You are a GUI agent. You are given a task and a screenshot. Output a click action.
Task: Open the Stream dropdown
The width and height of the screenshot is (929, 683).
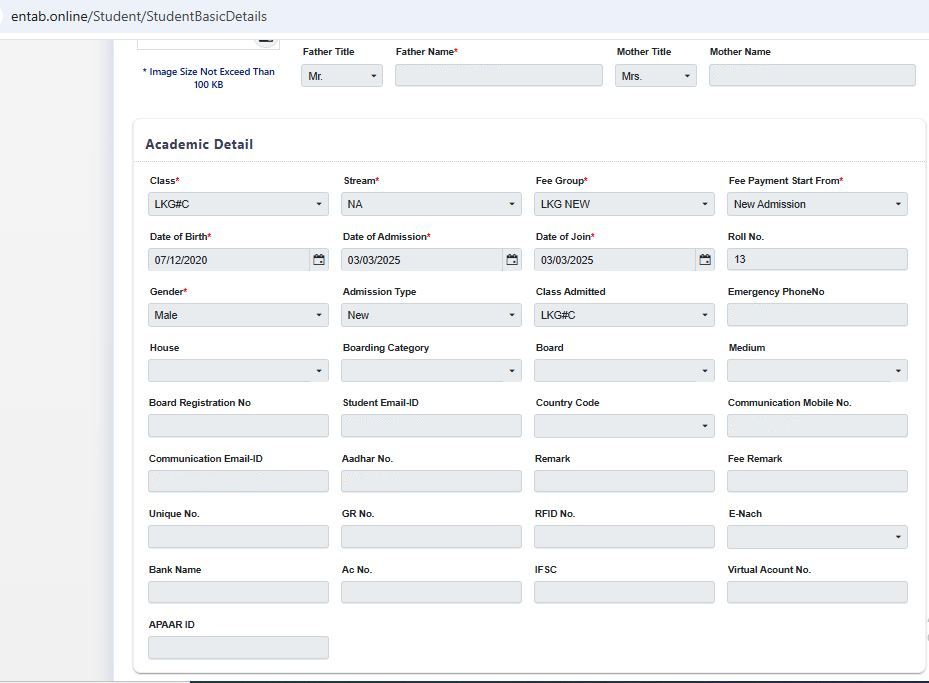point(431,204)
